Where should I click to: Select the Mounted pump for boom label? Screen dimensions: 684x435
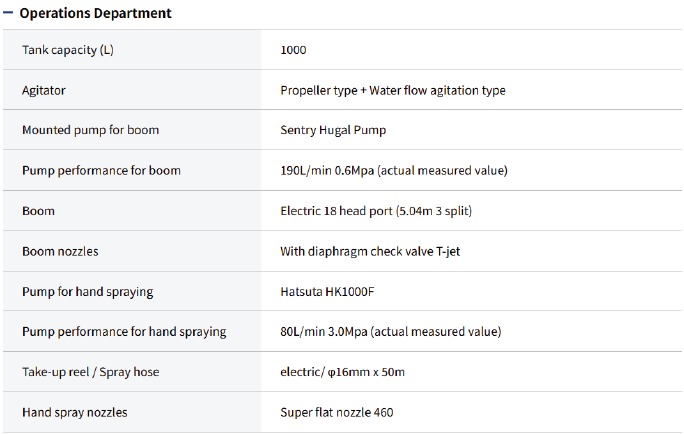click(90, 130)
